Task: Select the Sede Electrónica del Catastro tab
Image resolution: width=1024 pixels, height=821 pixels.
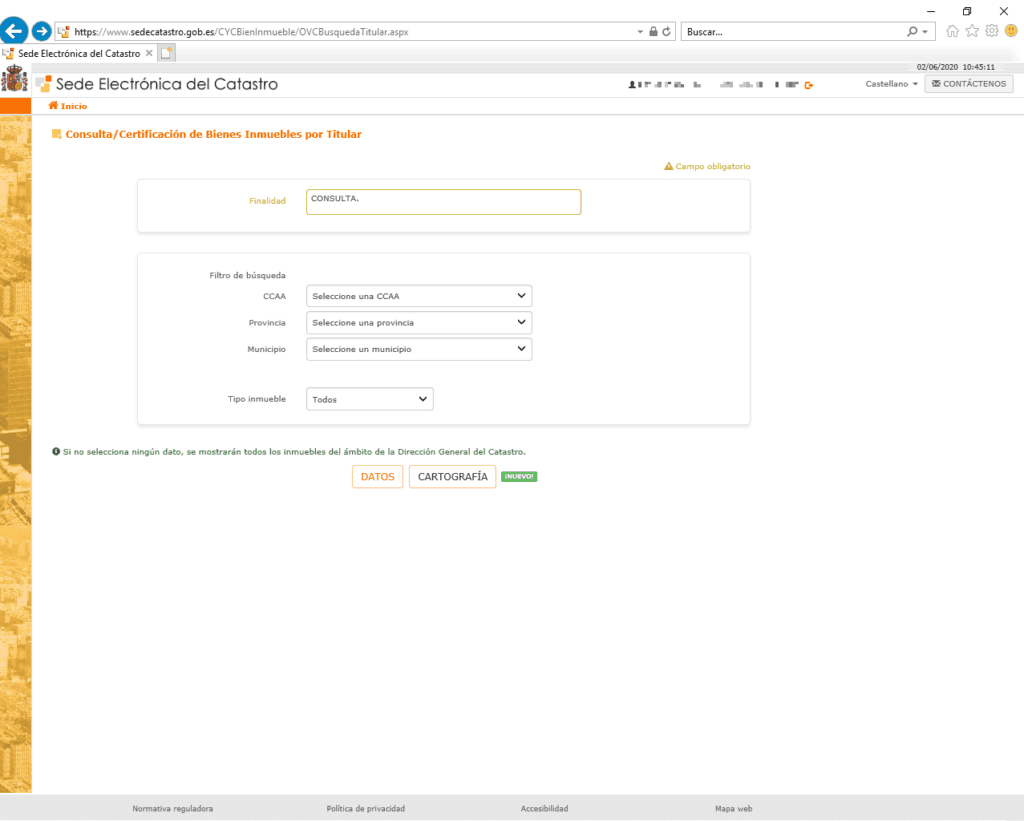Action: (x=78, y=53)
